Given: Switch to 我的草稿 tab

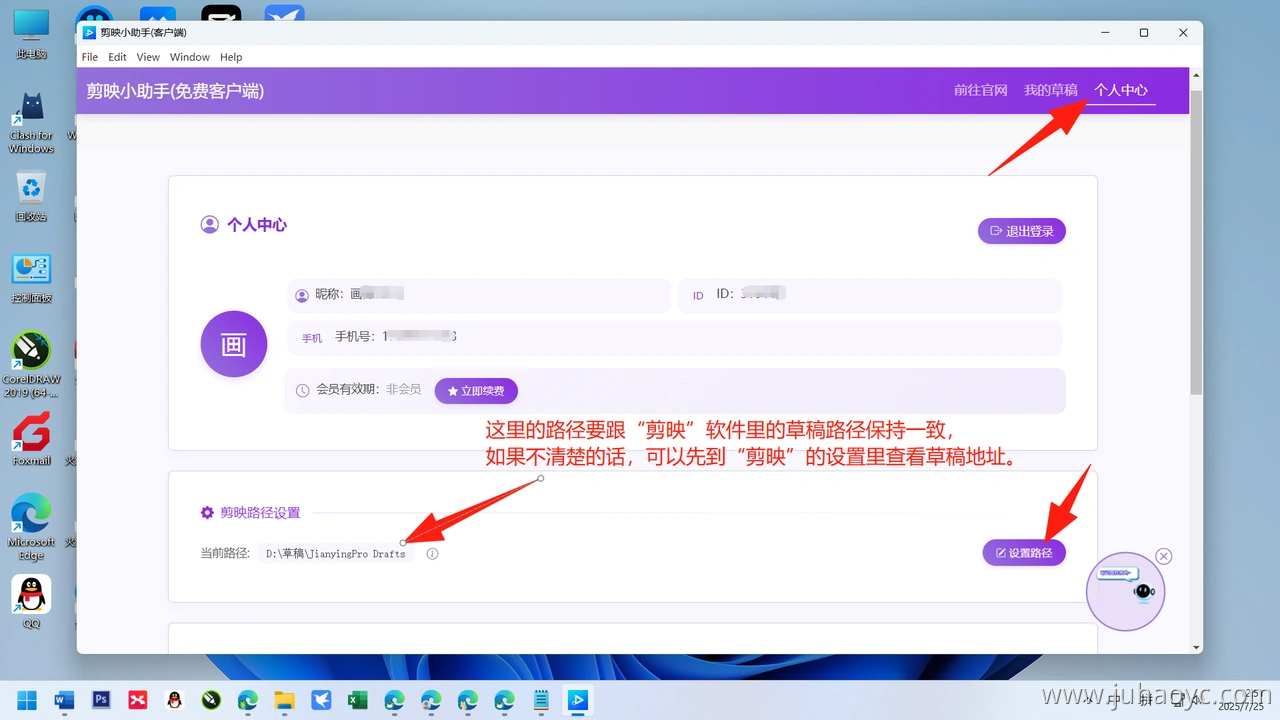Looking at the screenshot, I should pyautogui.click(x=1050, y=90).
